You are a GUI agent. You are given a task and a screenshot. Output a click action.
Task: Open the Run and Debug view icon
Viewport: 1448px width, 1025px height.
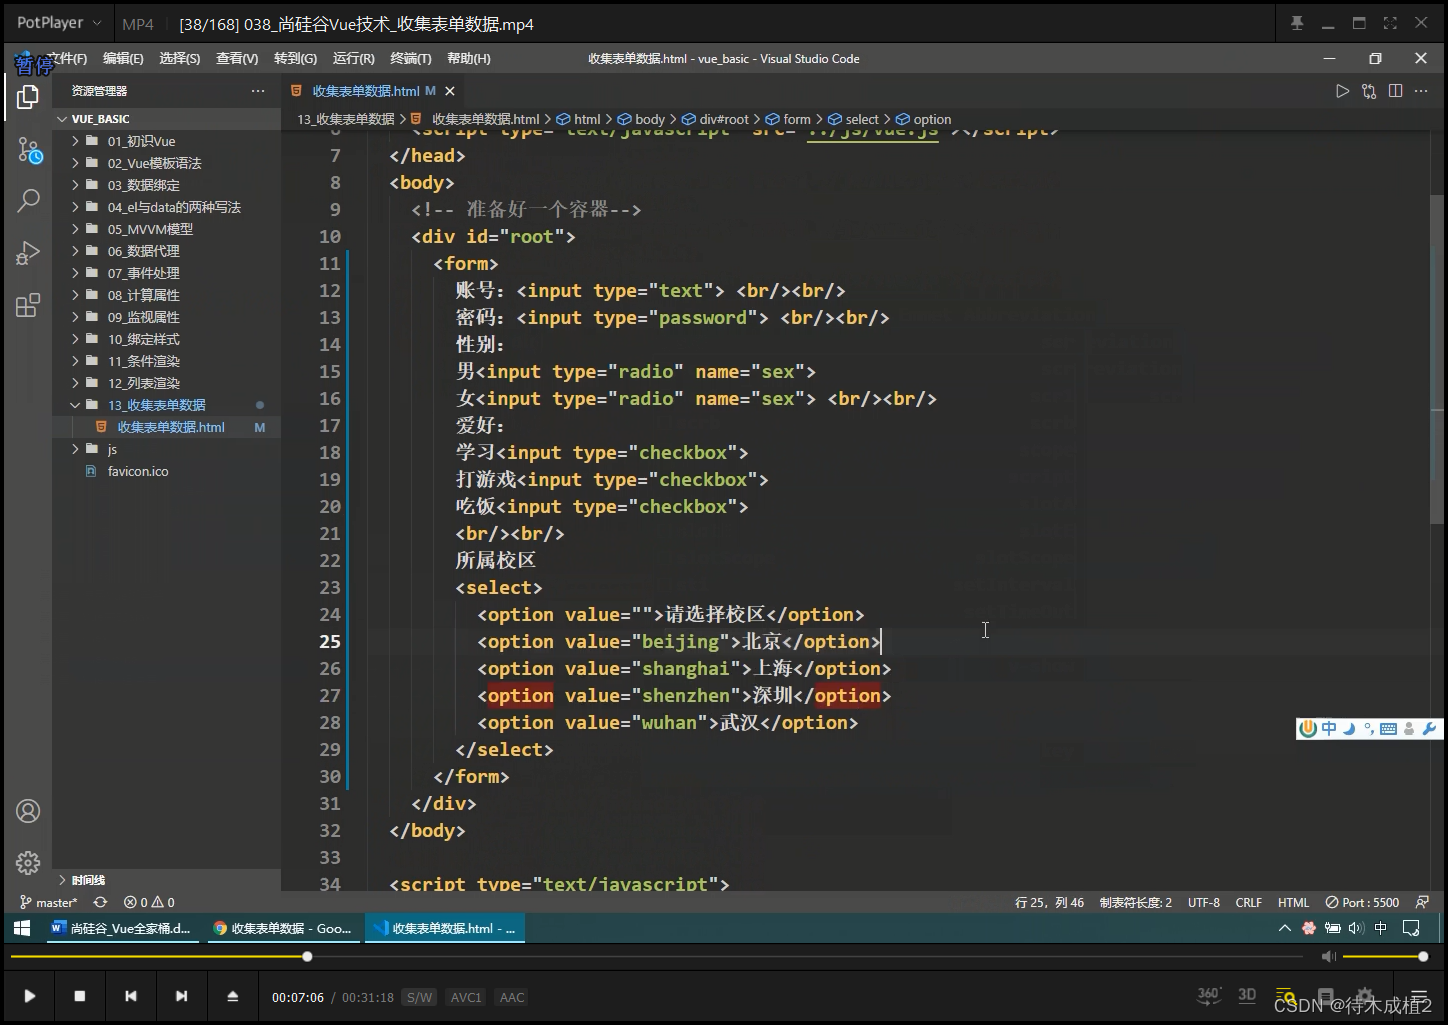(x=28, y=253)
